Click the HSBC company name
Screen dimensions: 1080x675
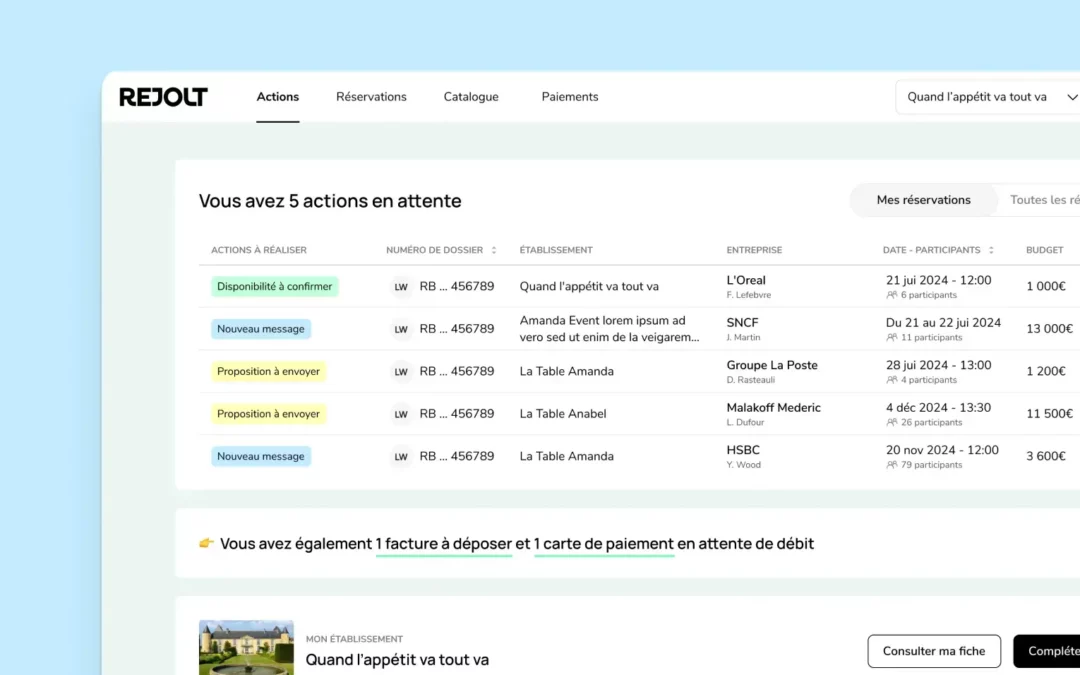click(743, 450)
